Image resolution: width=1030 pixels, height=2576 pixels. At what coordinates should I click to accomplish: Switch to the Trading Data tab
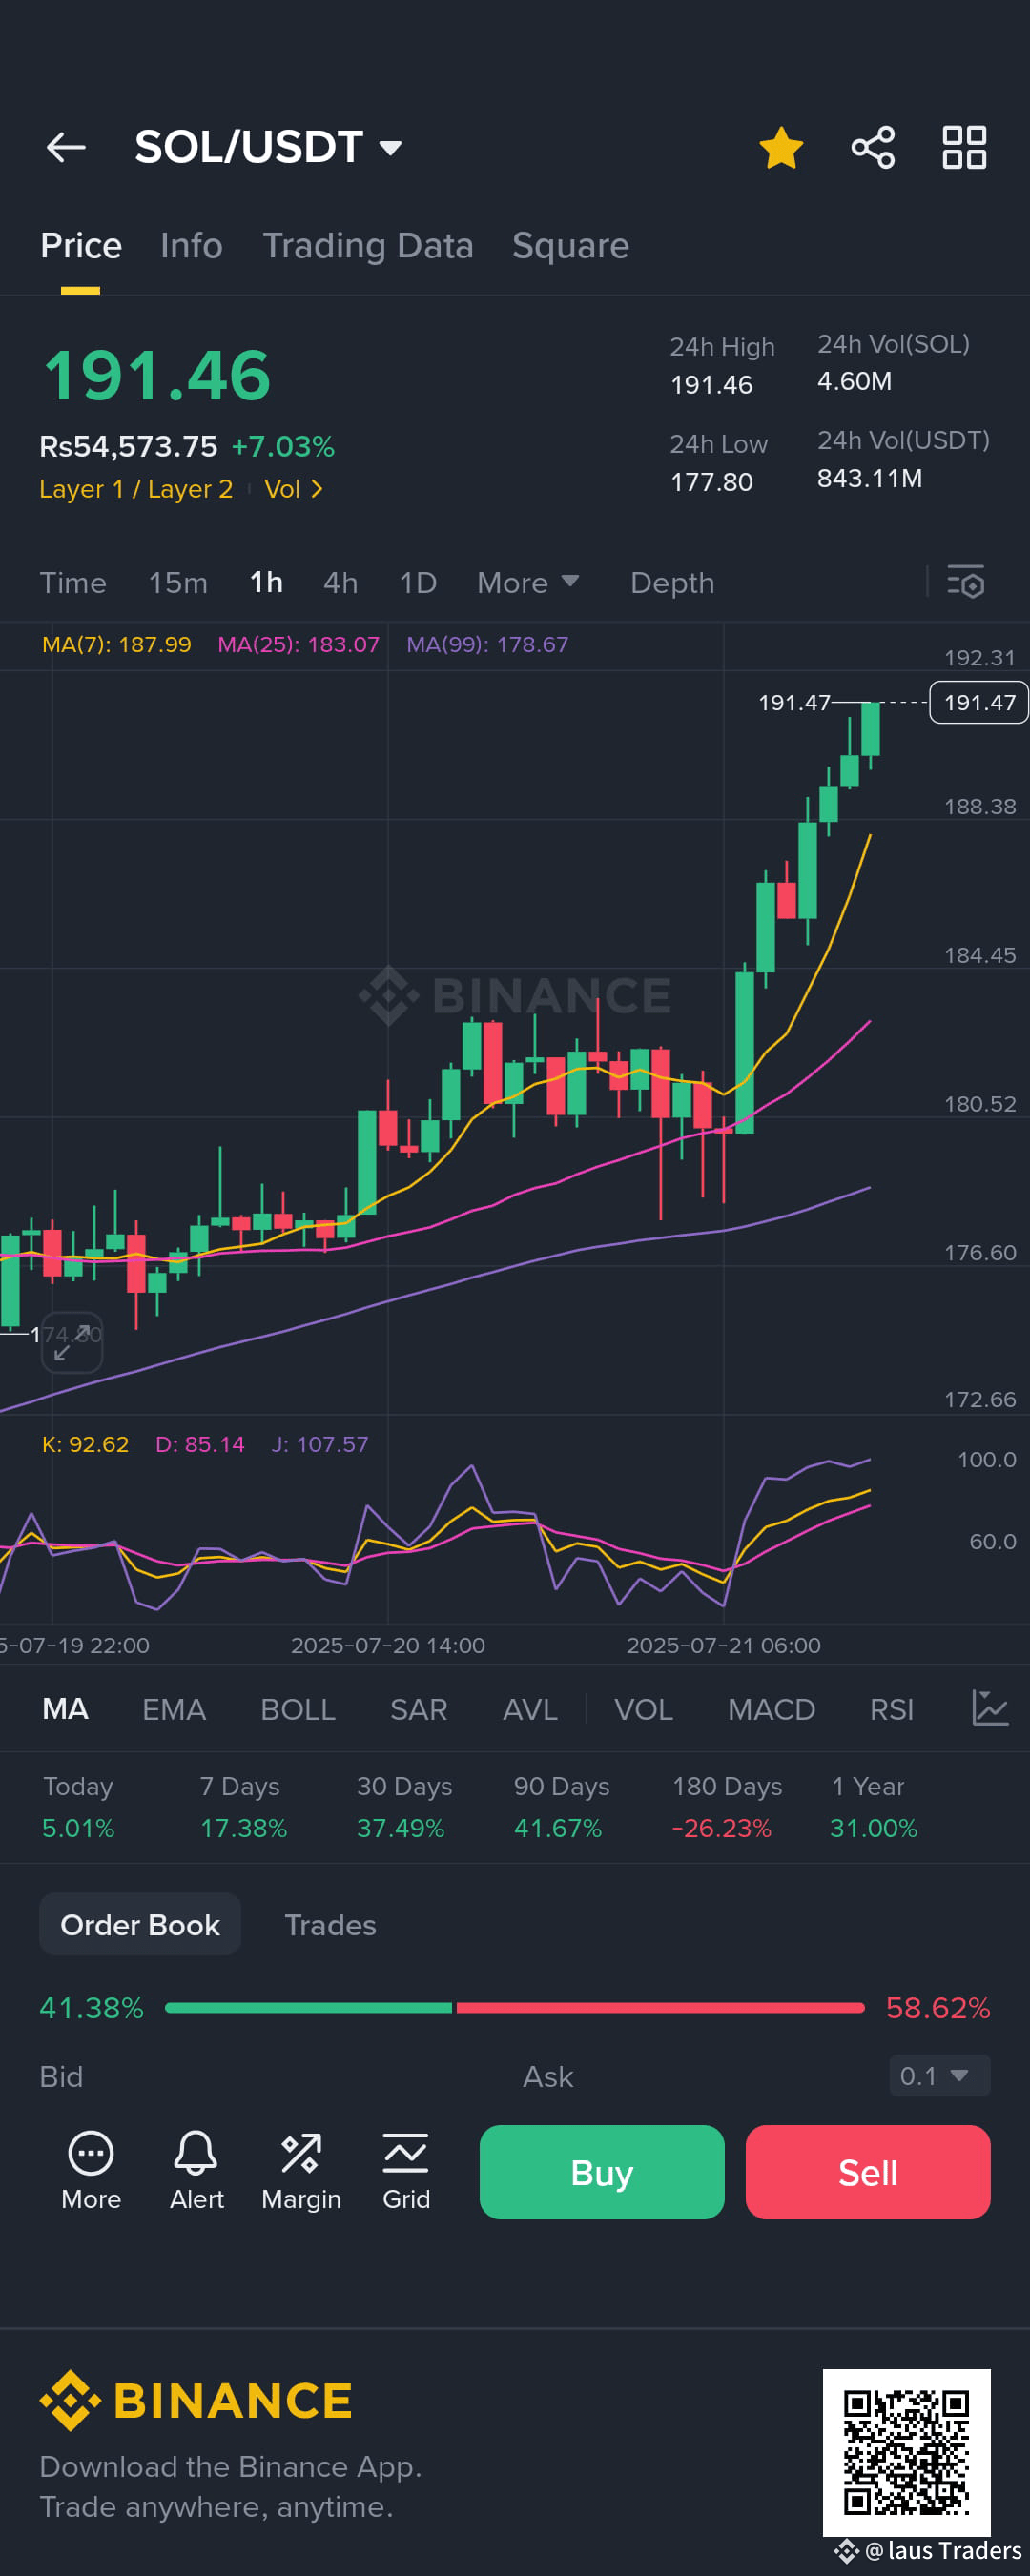click(368, 246)
